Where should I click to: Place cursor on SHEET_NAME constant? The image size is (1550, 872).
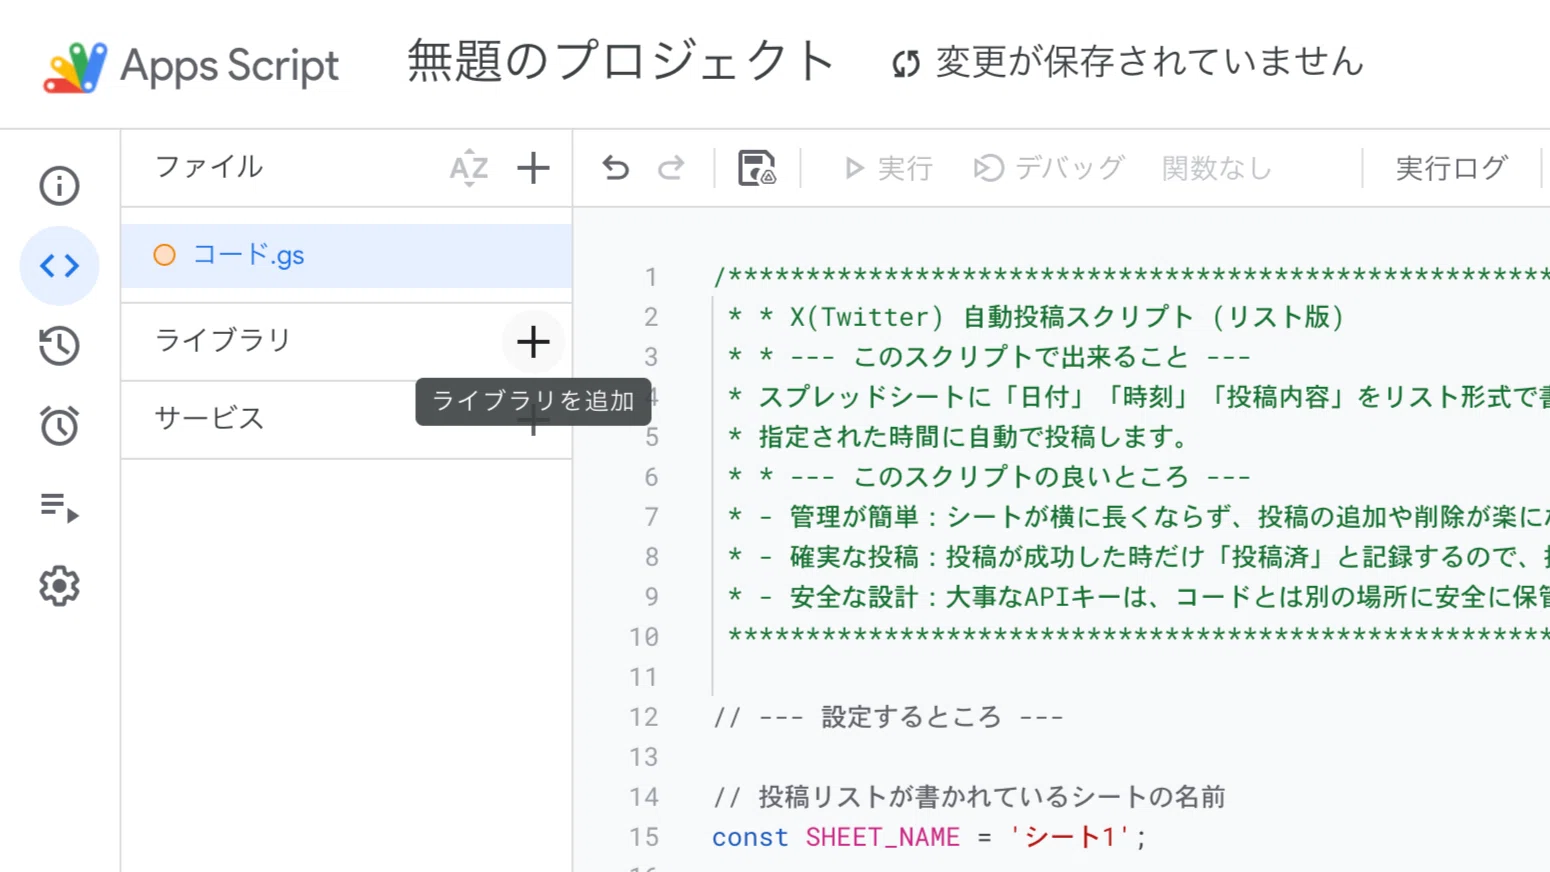click(882, 837)
